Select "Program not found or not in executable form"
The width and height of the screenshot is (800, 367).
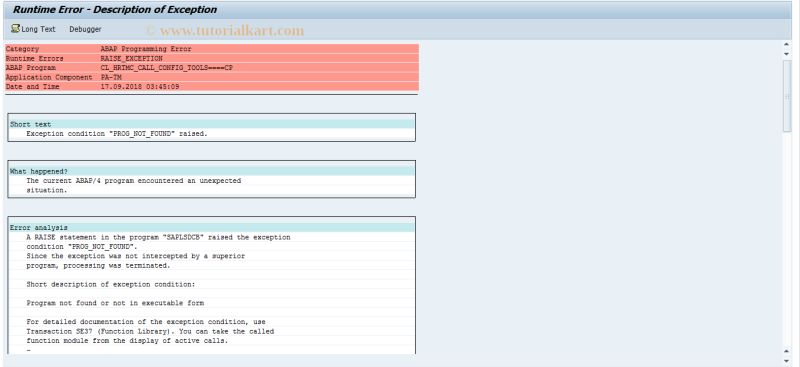tap(115, 303)
